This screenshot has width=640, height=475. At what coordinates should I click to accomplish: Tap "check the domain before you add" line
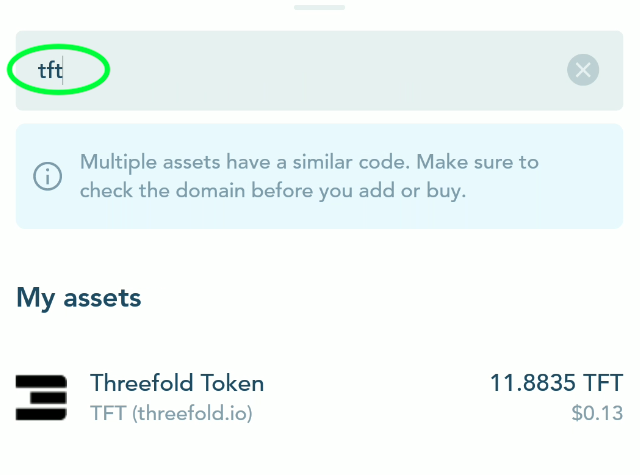[273, 190]
